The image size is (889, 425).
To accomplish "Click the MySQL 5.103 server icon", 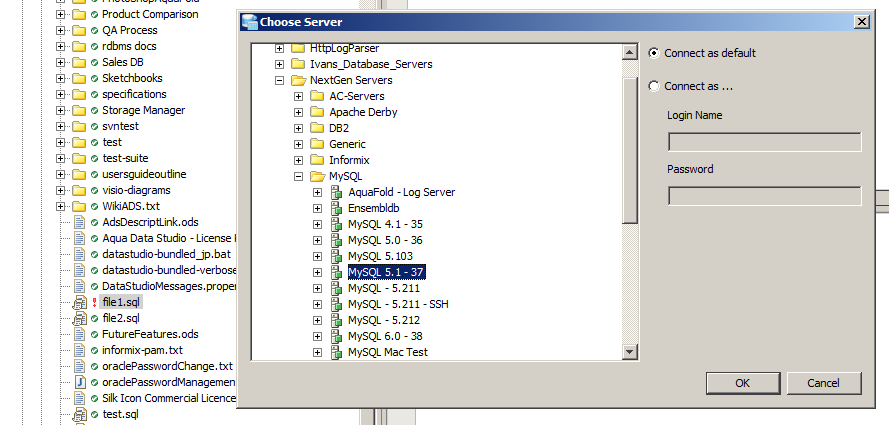I will click(x=337, y=256).
